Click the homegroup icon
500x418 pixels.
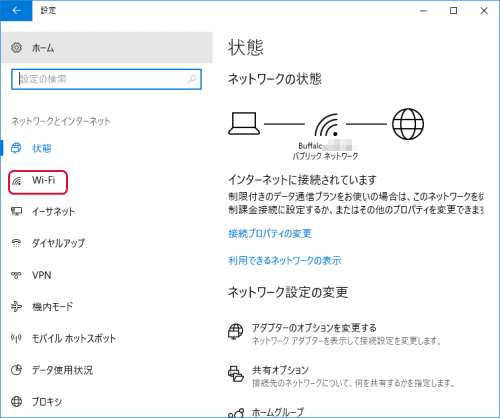click(236, 413)
